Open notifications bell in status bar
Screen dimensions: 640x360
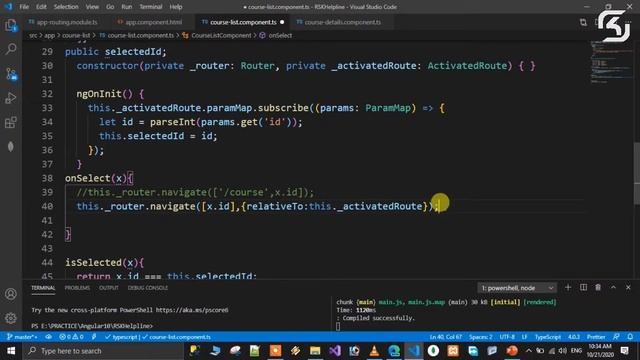(x=630, y=337)
